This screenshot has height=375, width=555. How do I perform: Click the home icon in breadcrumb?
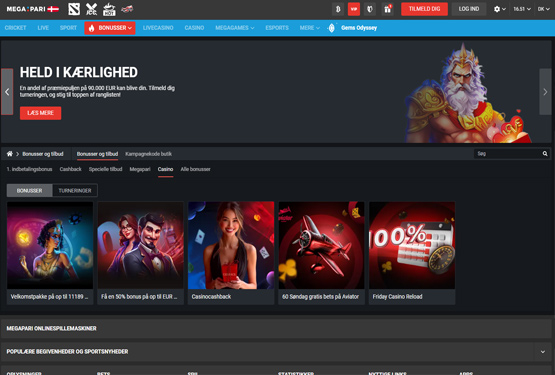pyautogui.click(x=10, y=154)
